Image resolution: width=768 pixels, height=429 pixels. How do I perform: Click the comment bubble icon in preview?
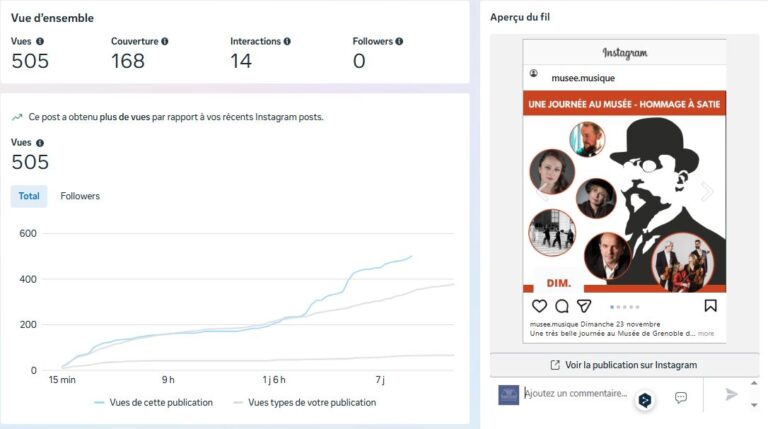pos(562,306)
